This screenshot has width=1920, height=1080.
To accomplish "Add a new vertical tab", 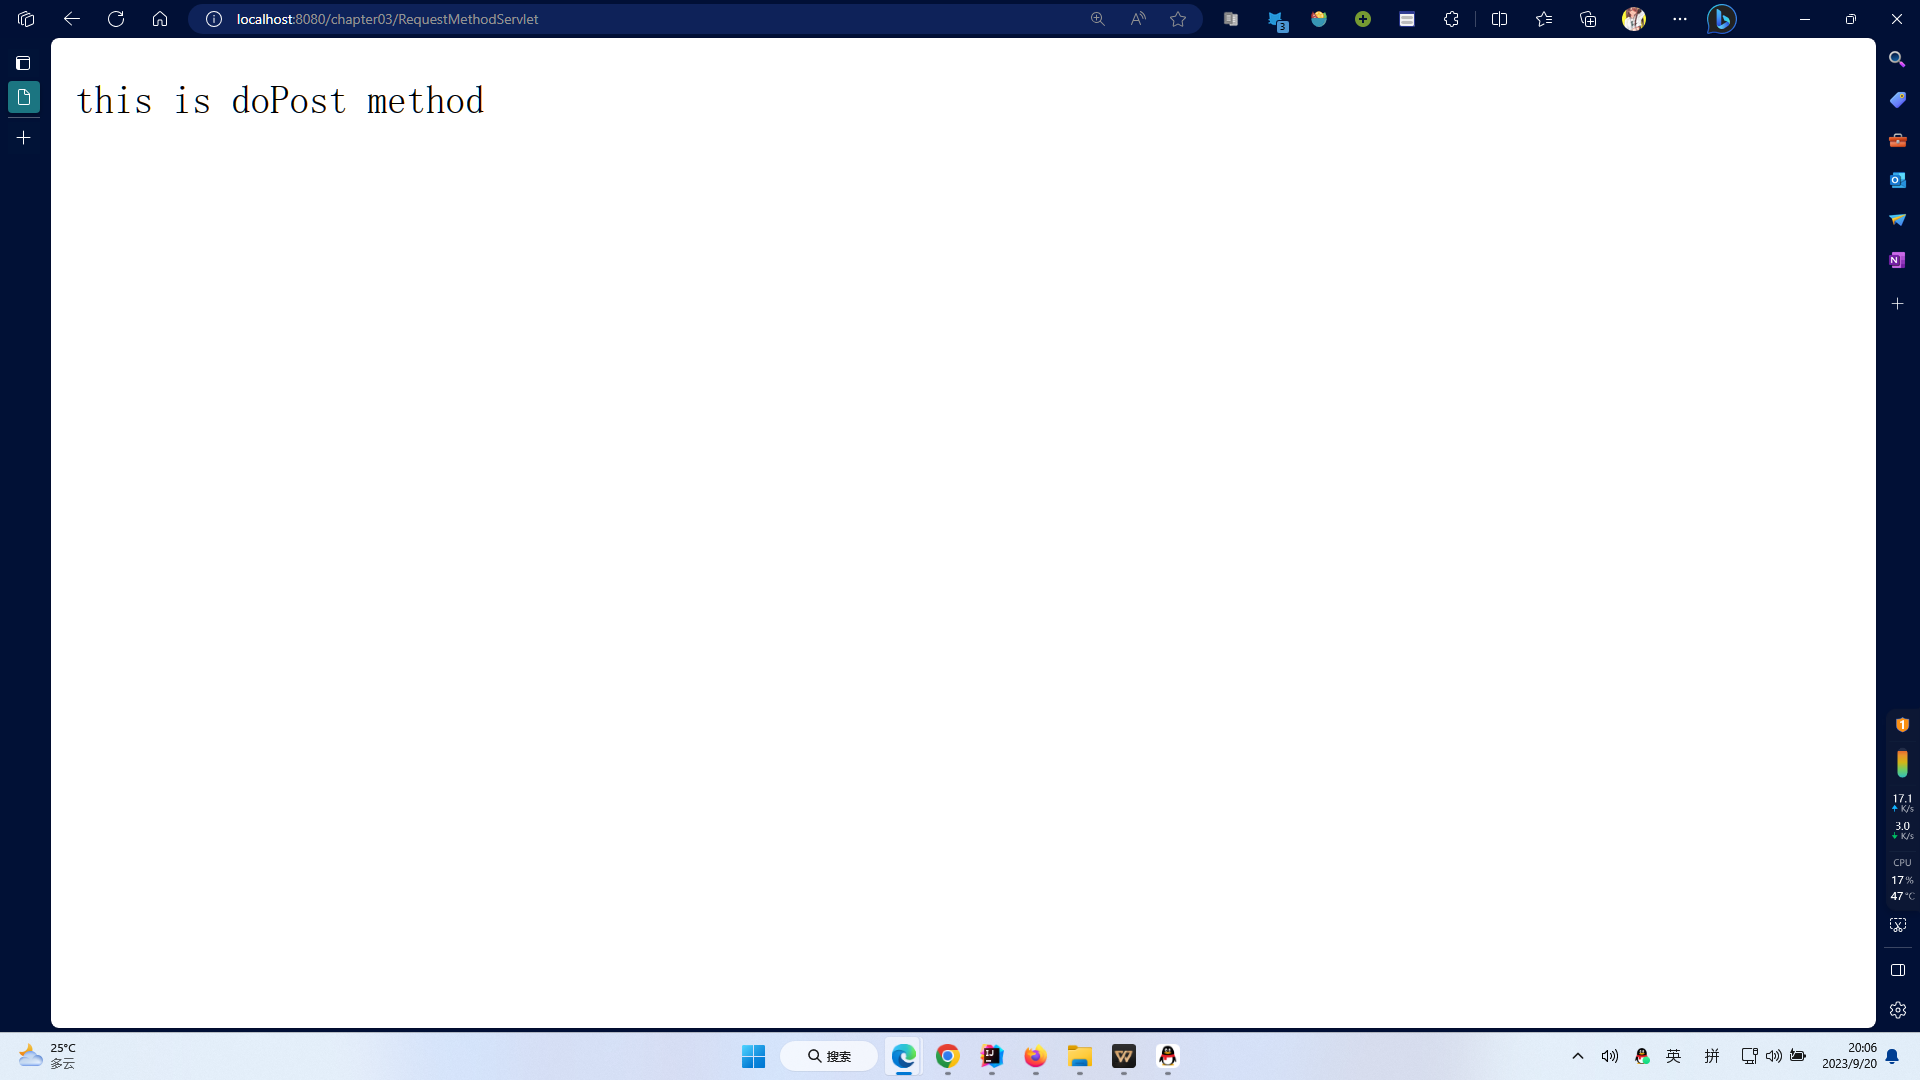I will [24, 138].
